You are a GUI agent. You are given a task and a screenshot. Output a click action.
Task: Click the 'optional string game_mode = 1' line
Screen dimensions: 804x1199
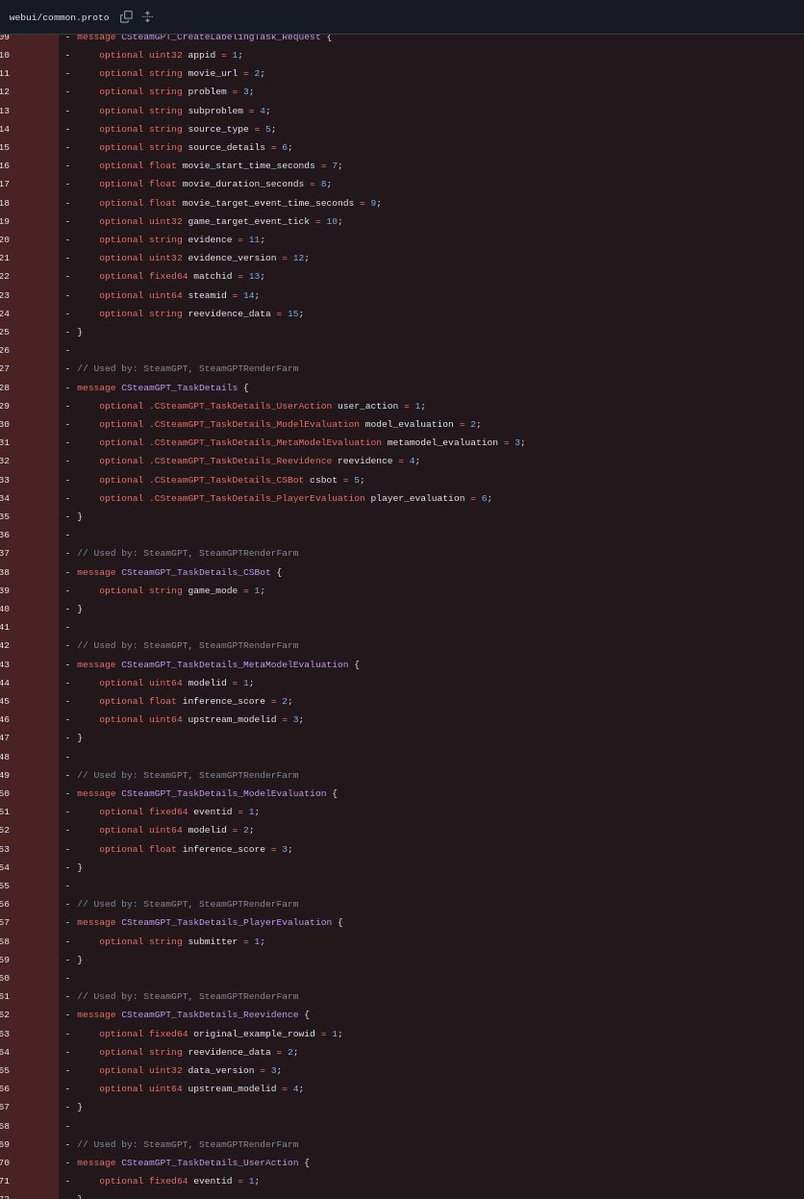tap(182, 591)
